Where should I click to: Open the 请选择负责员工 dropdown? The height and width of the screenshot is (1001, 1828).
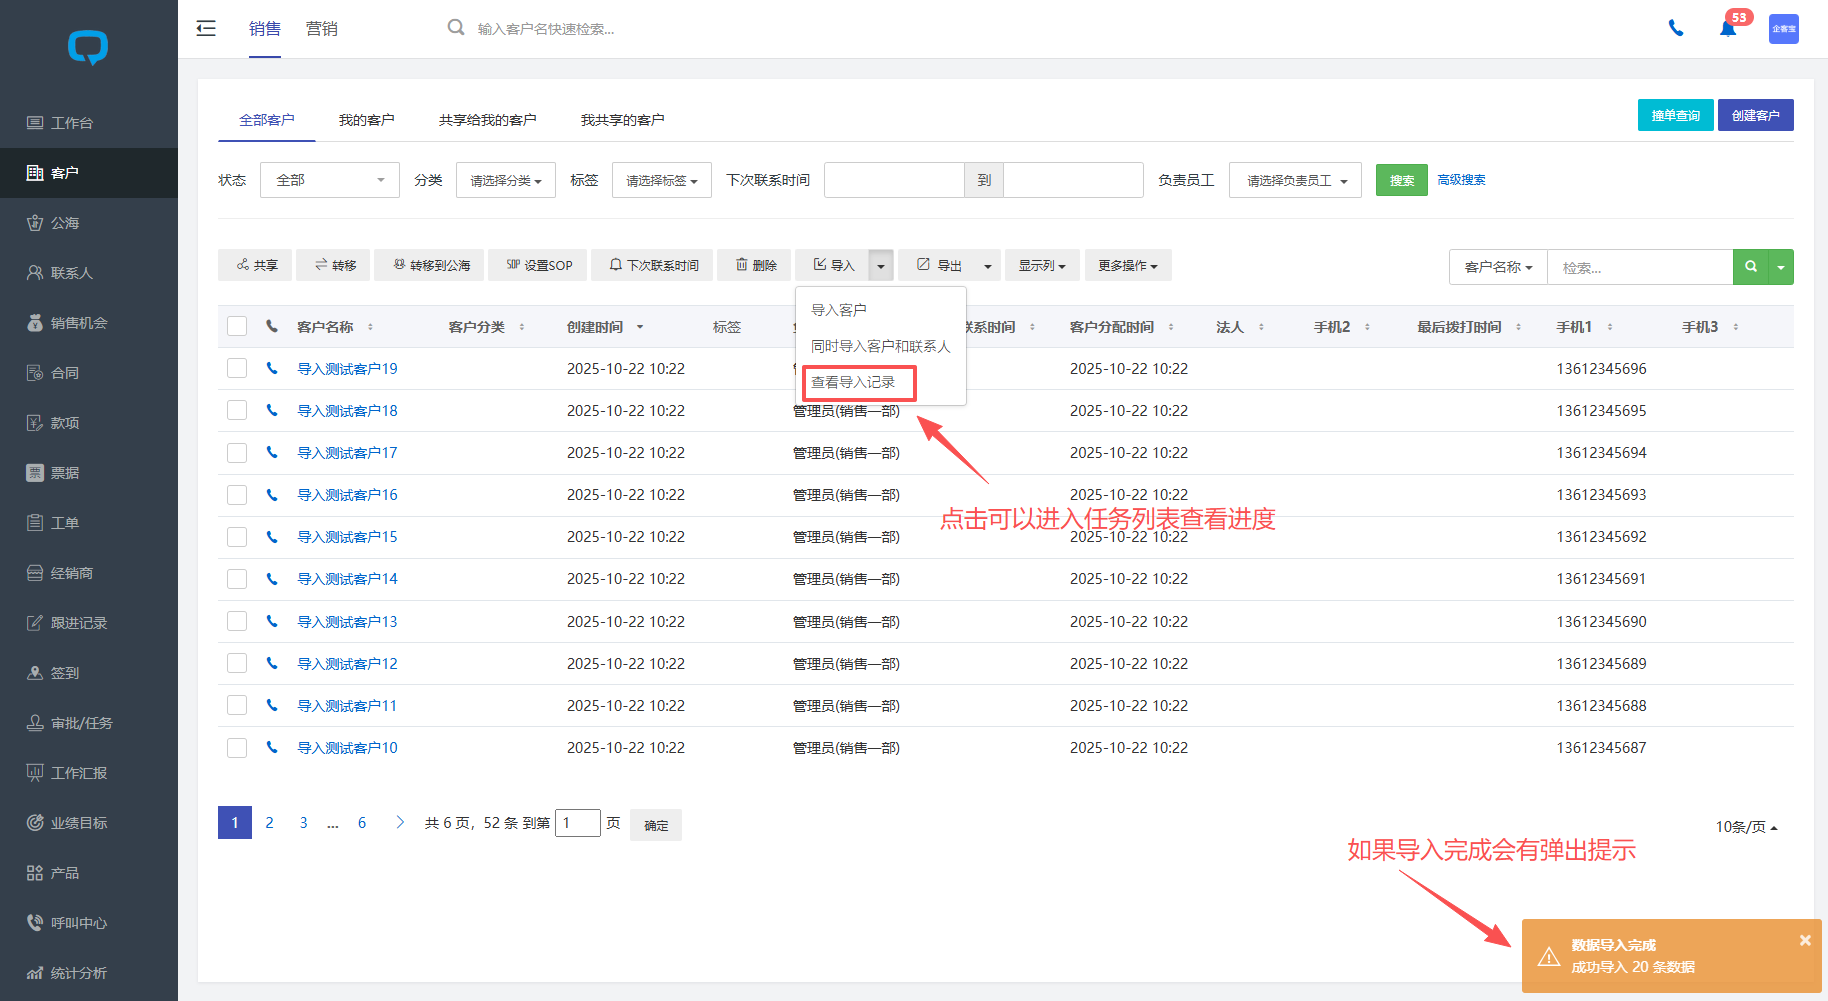(1295, 180)
